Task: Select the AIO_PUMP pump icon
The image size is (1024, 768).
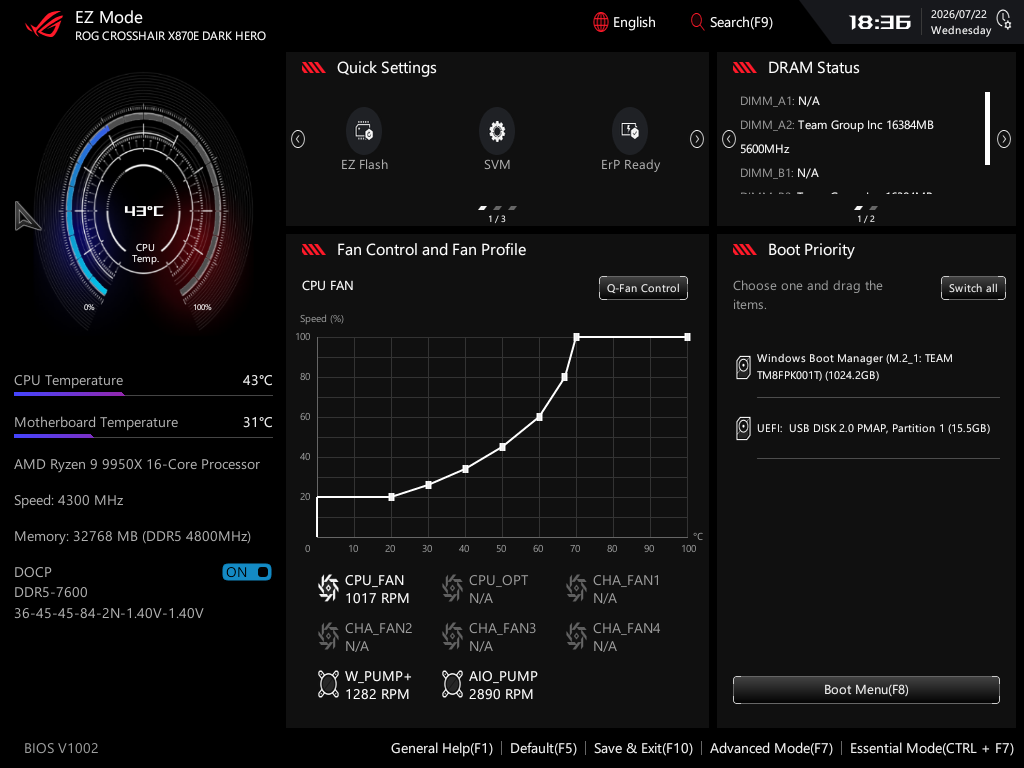Action: pos(452,684)
